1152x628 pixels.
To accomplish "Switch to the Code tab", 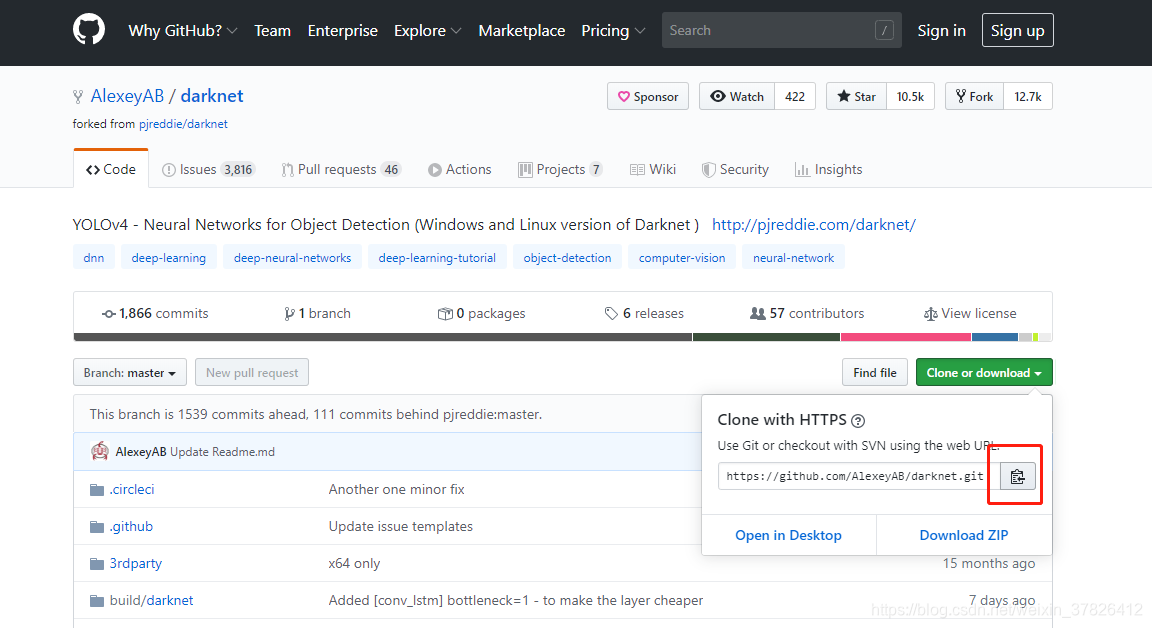I will coord(111,169).
